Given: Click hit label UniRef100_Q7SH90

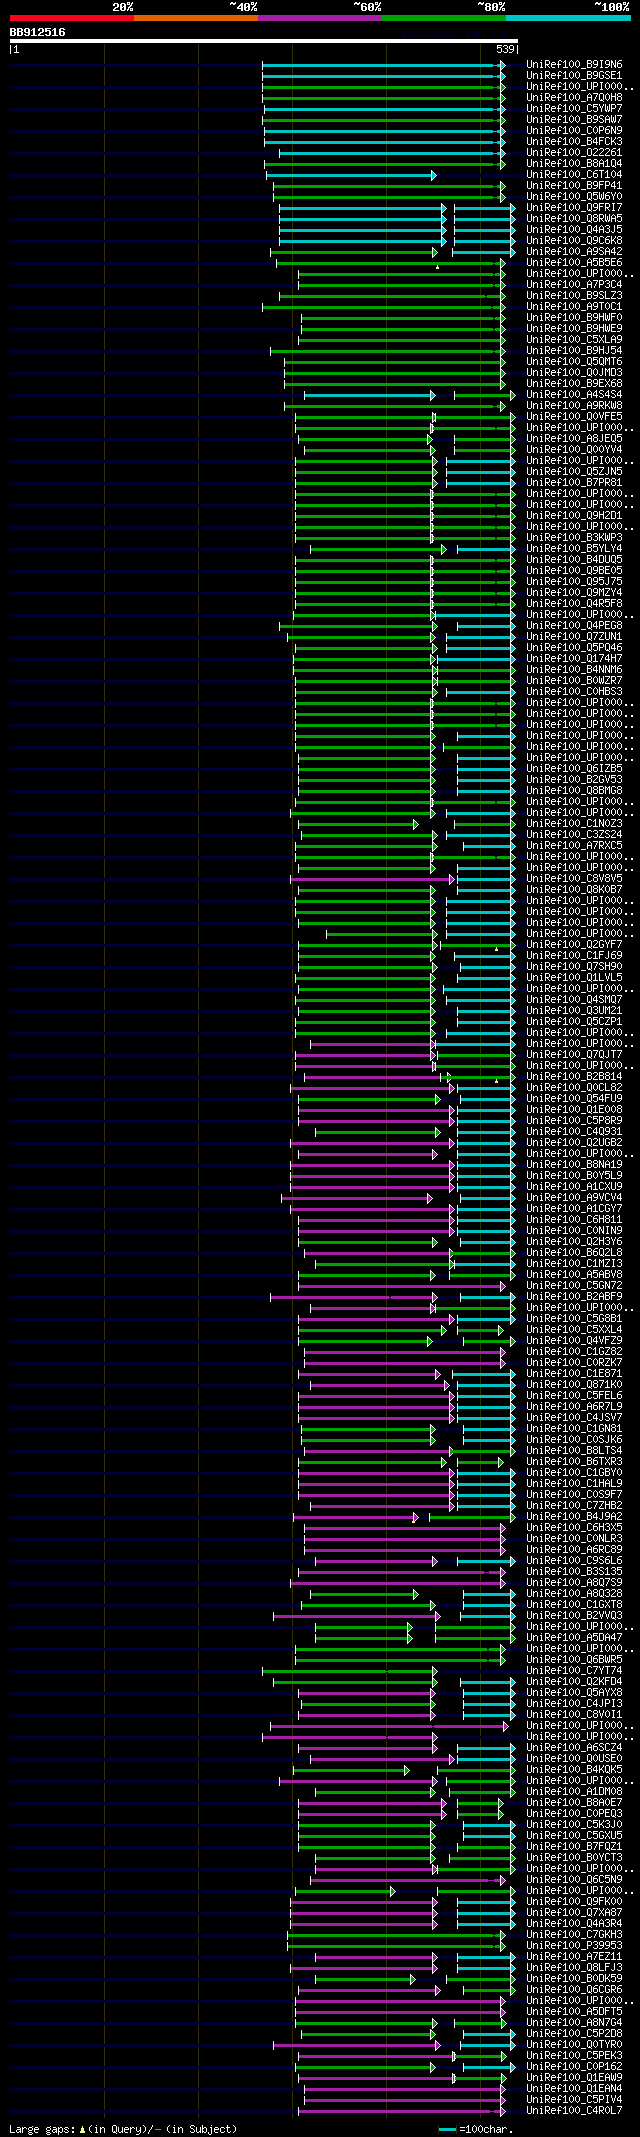Looking at the screenshot, I should coord(574,966).
